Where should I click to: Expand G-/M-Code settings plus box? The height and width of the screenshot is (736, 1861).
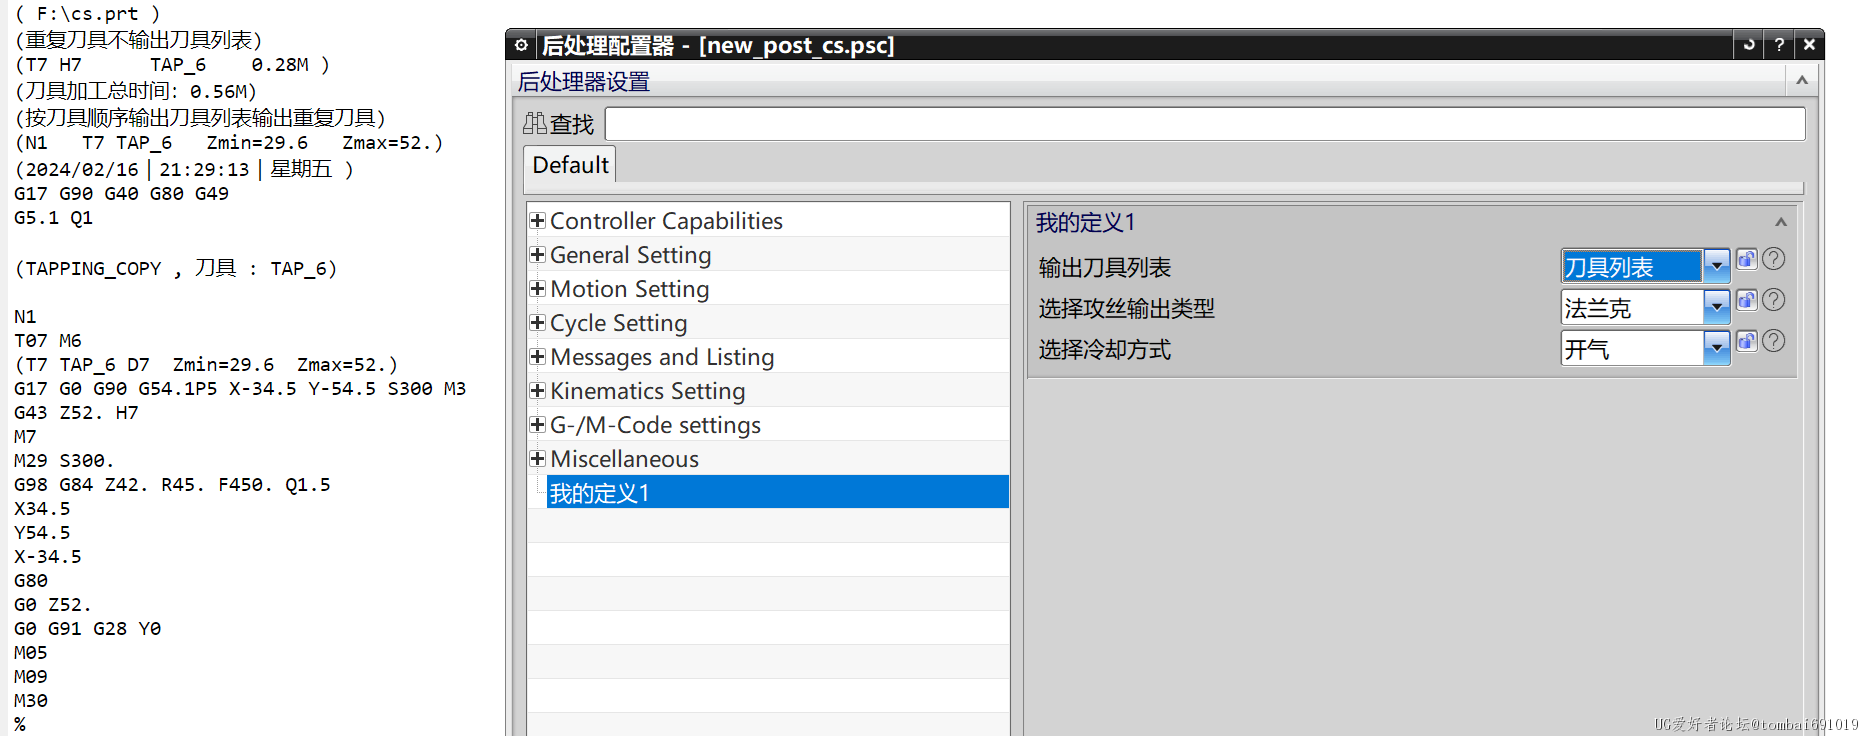point(537,424)
